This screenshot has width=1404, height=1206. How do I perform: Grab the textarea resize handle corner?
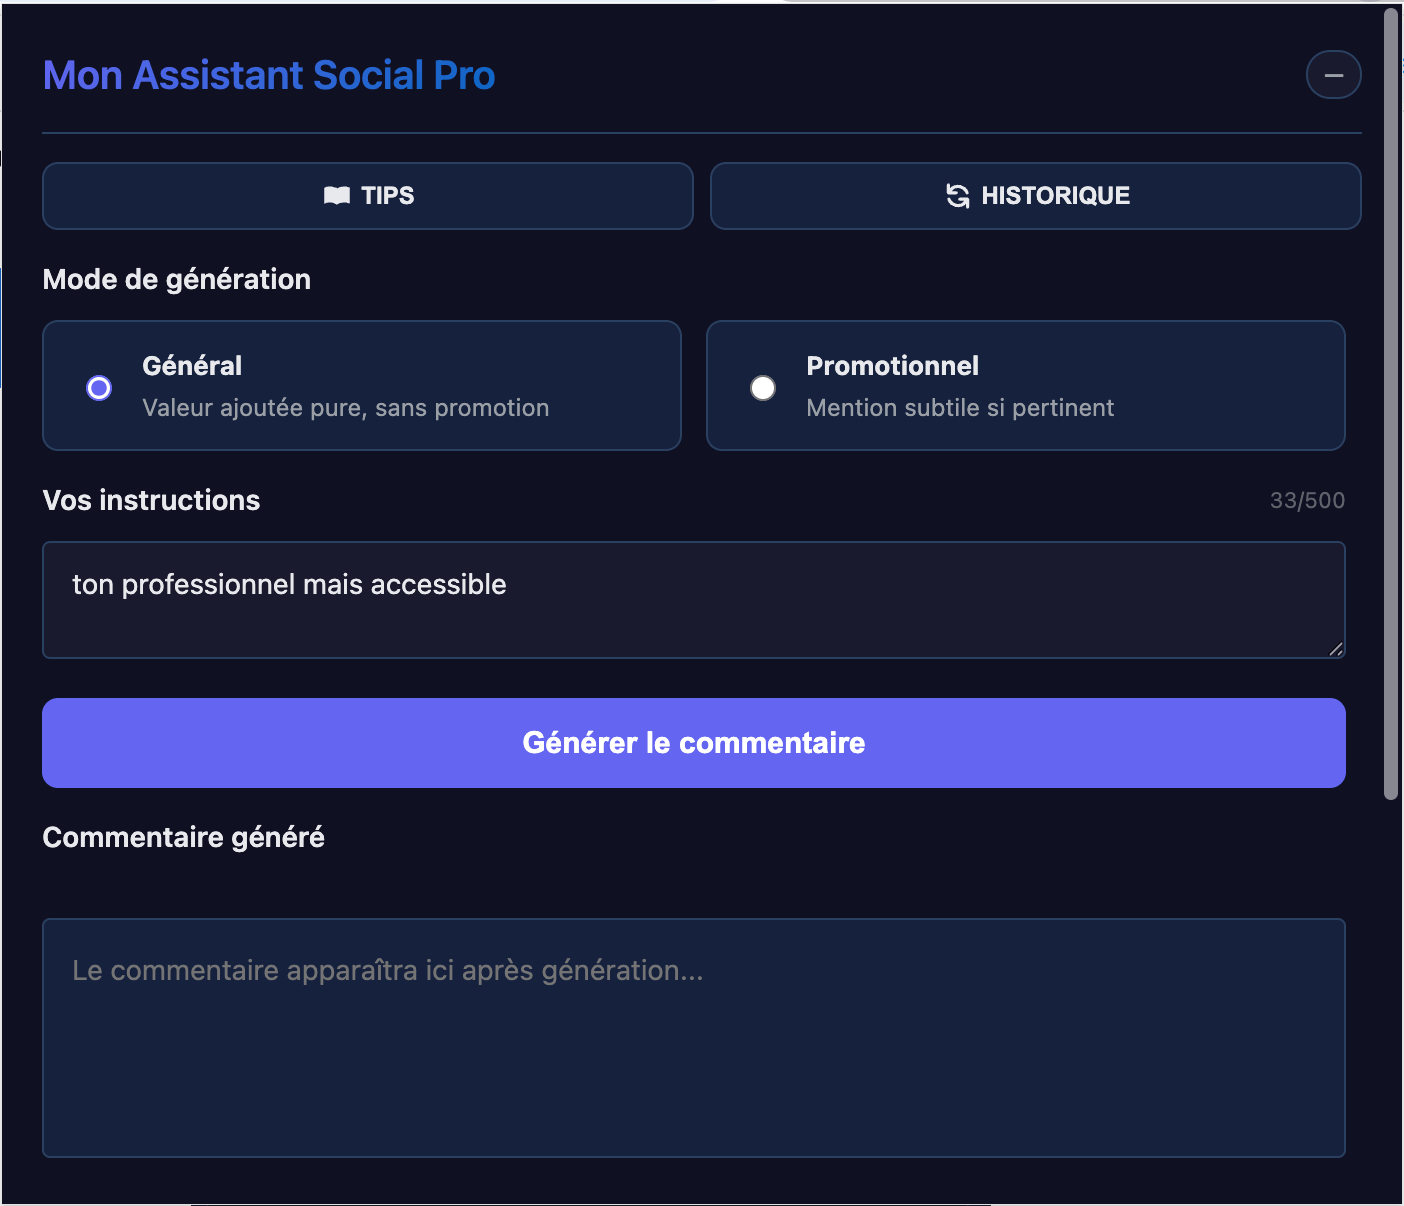click(x=1336, y=649)
